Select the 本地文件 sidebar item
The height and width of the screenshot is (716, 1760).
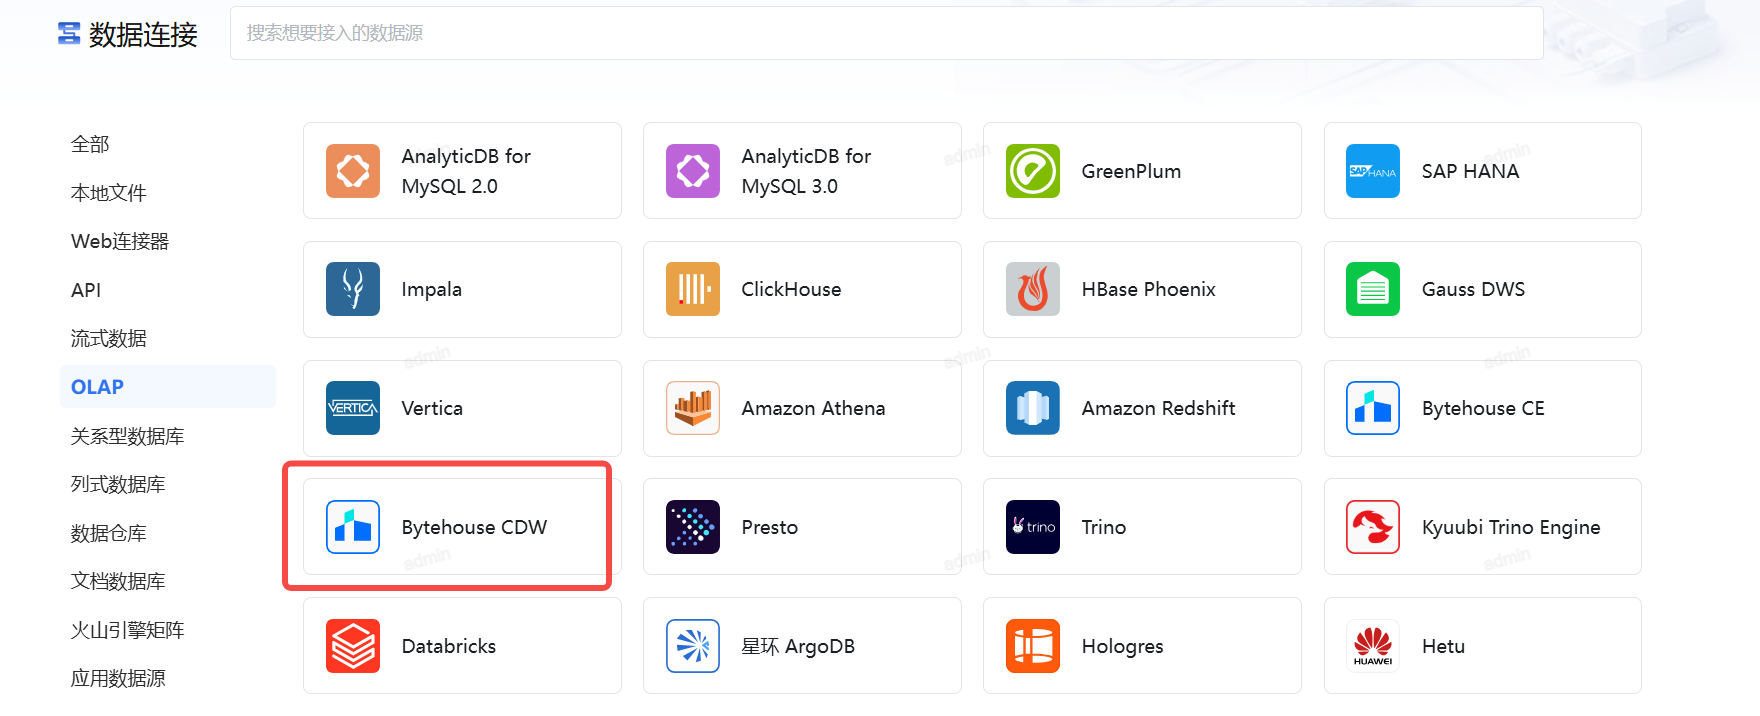[x=108, y=193]
